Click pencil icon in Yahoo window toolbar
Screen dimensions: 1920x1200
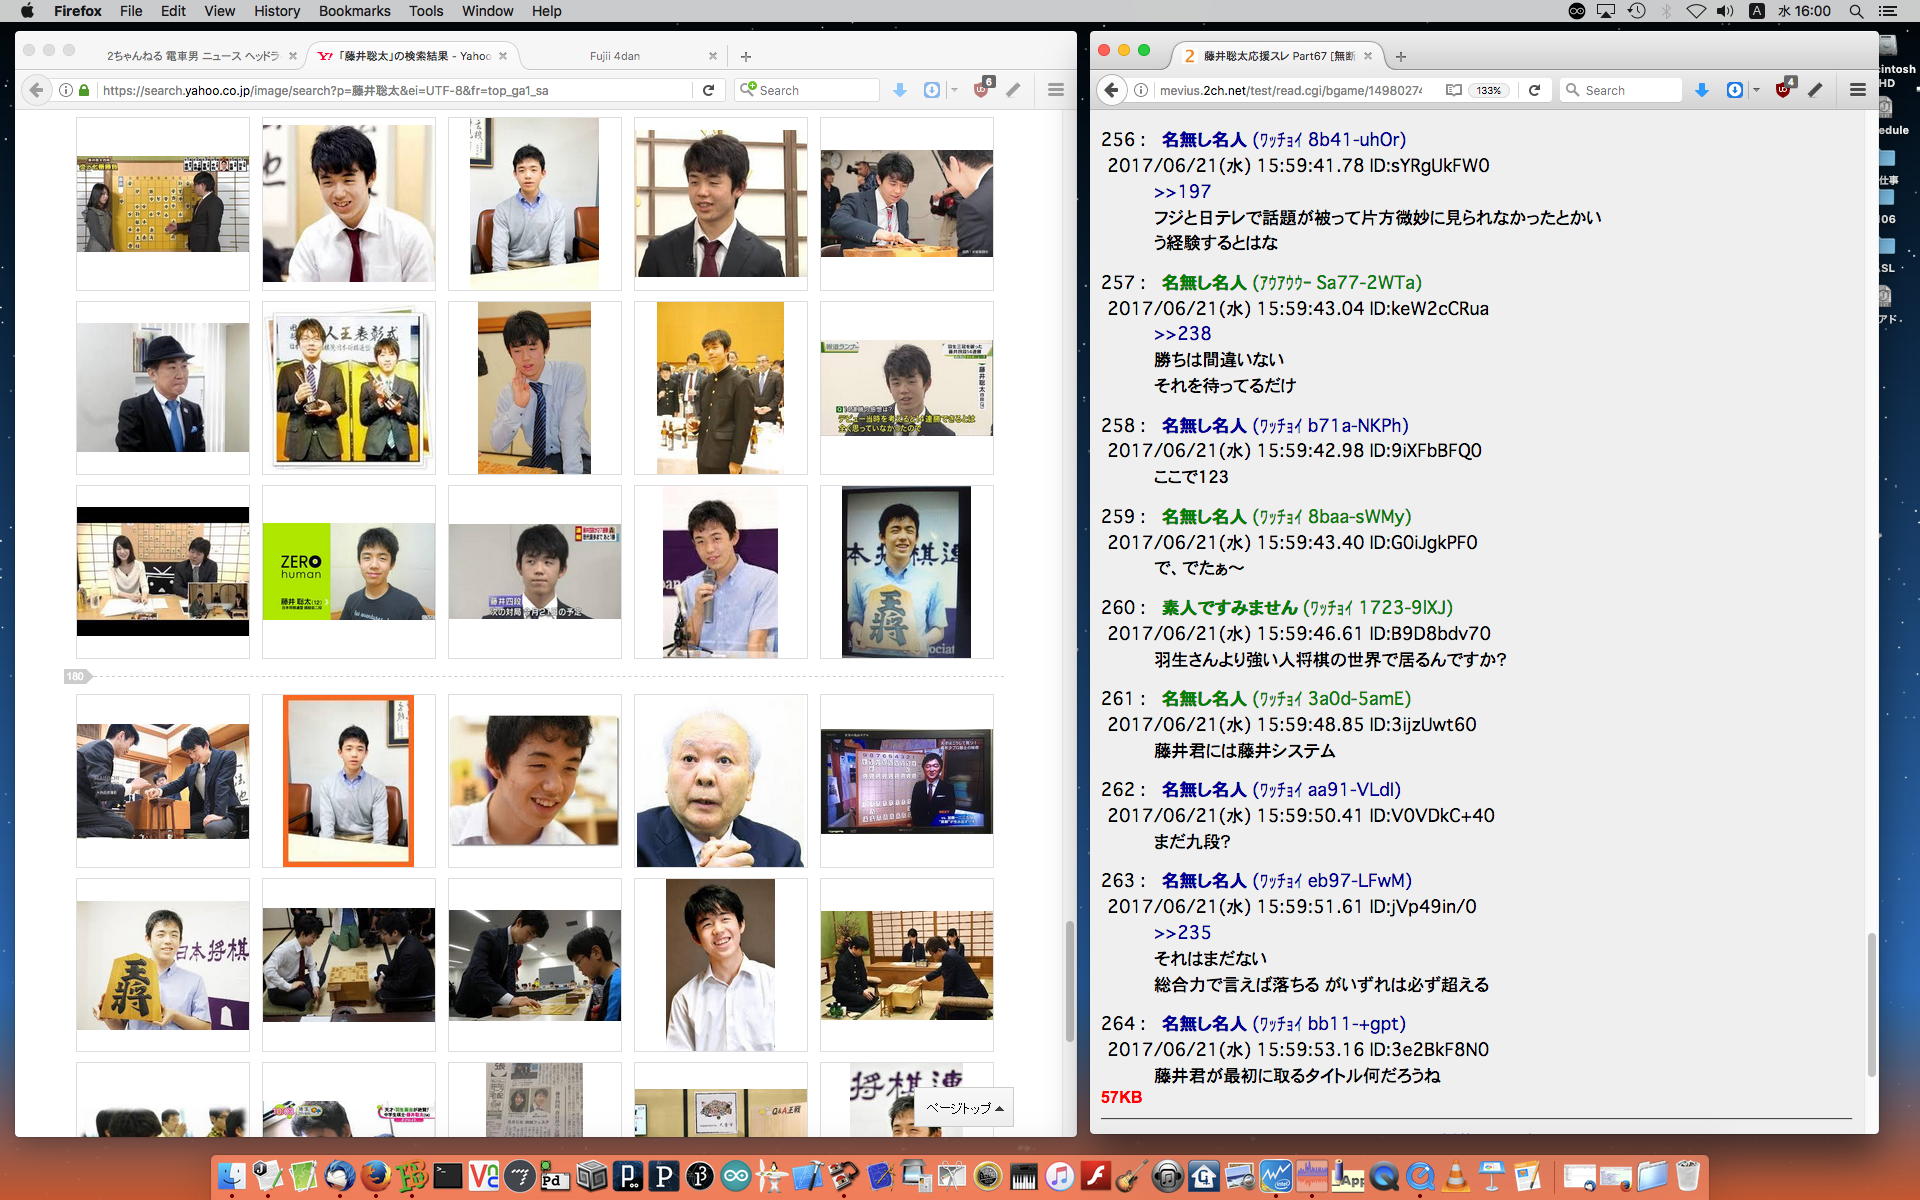[1014, 90]
